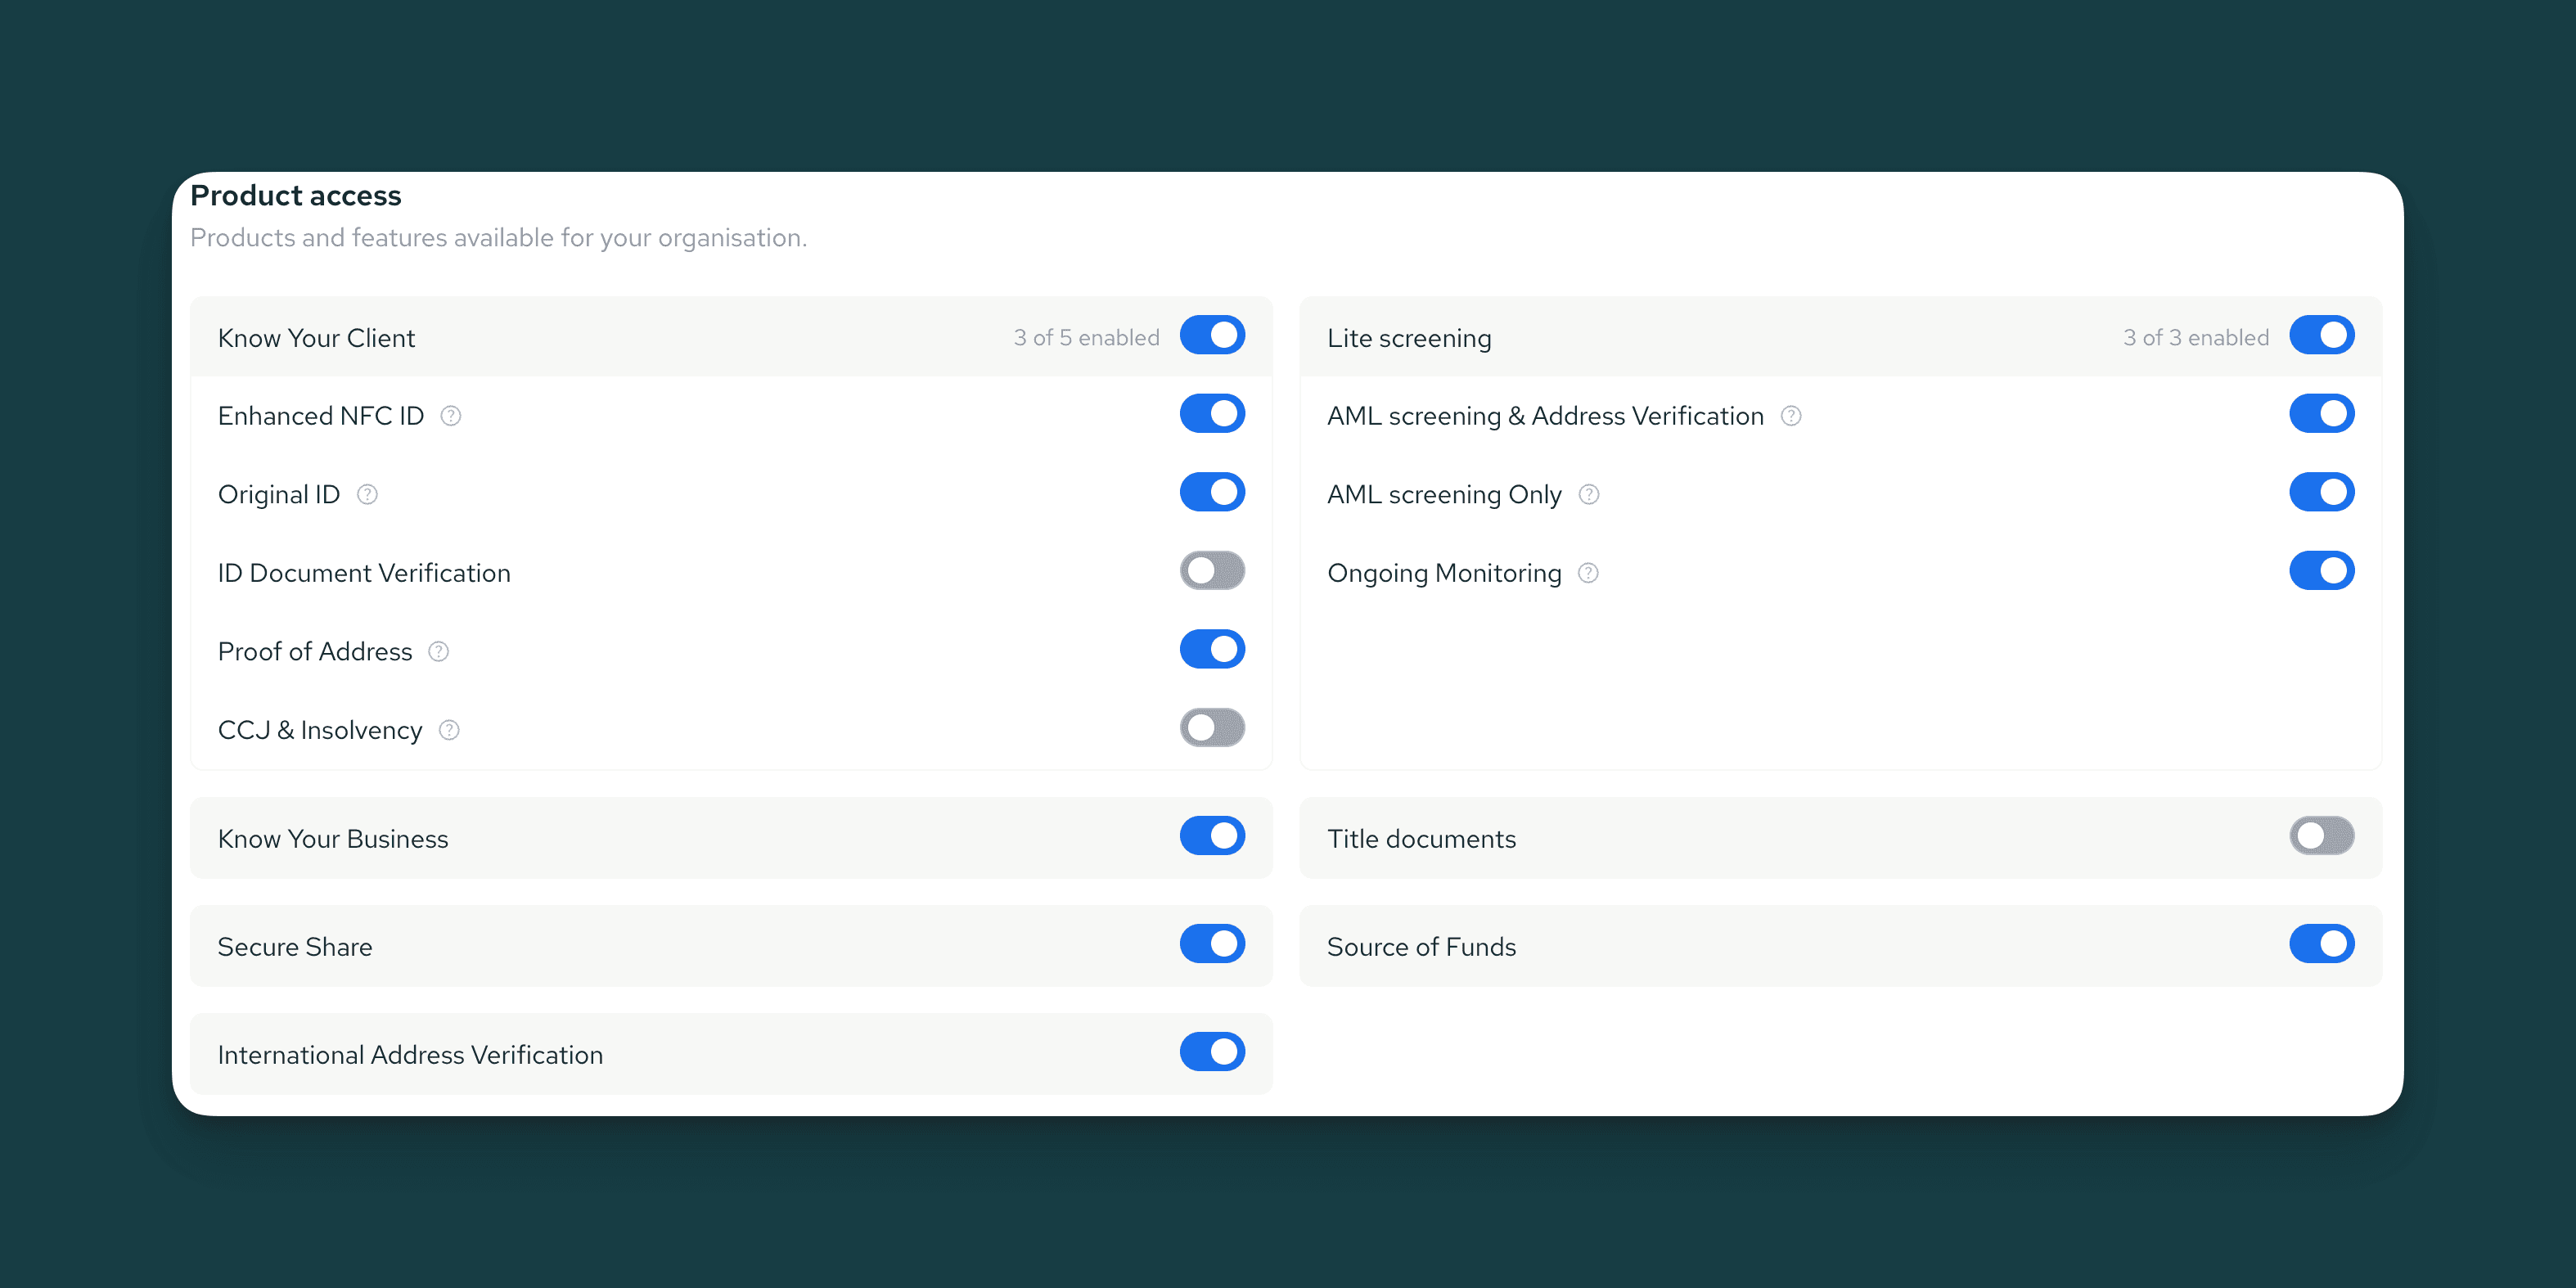This screenshot has height=1288, width=2576.
Task: Turn on CCJ & Insolvency switch
Action: click(1212, 728)
